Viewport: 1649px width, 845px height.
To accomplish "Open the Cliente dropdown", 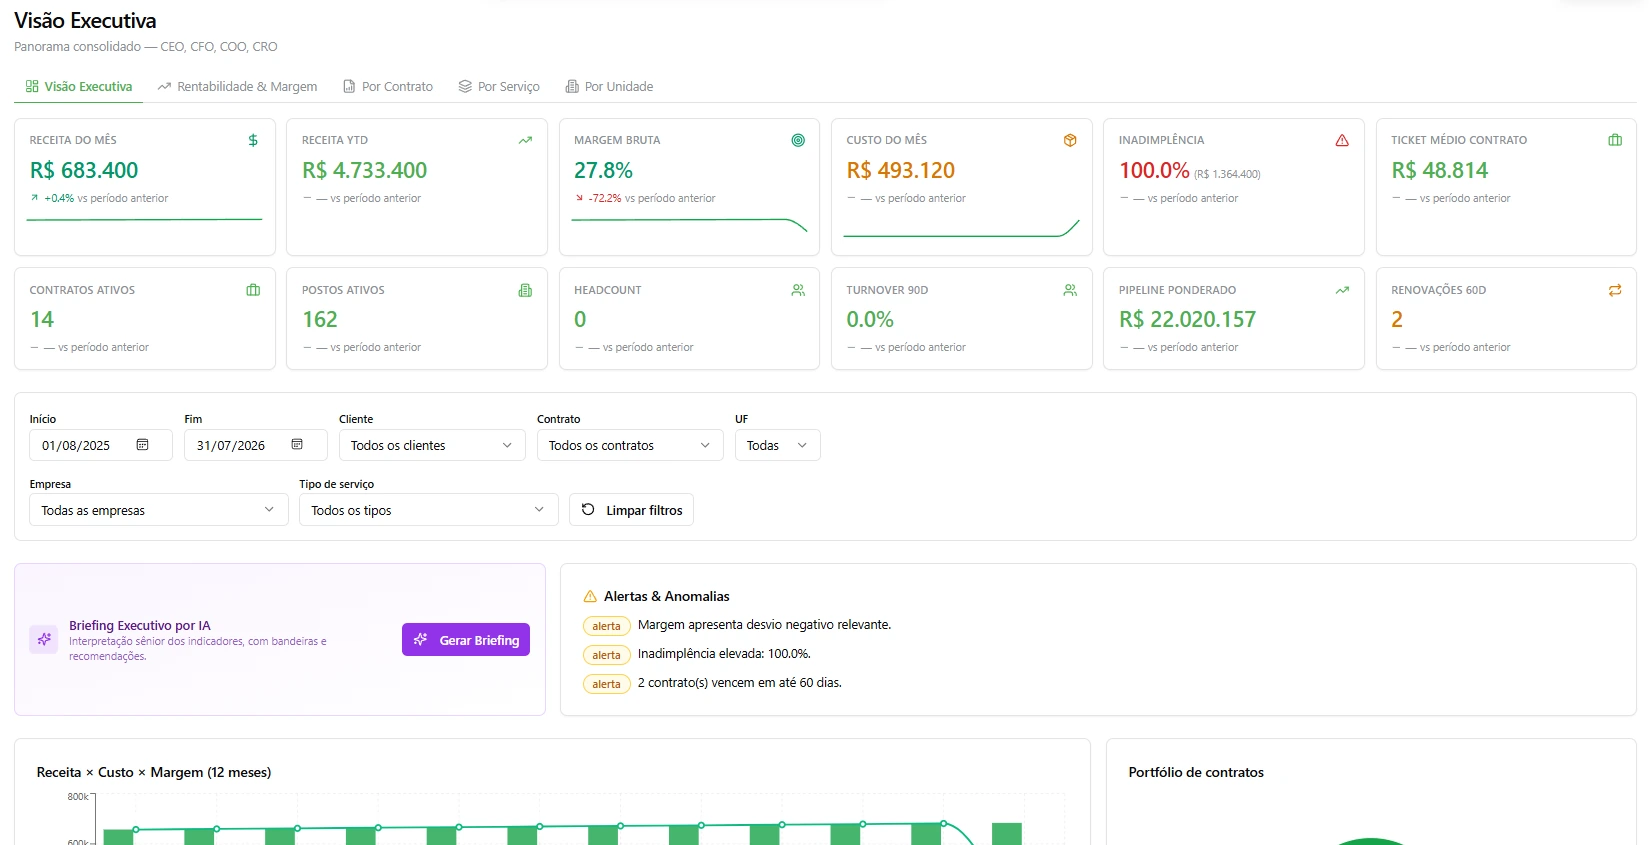I will pyautogui.click(x=432, y=445).
